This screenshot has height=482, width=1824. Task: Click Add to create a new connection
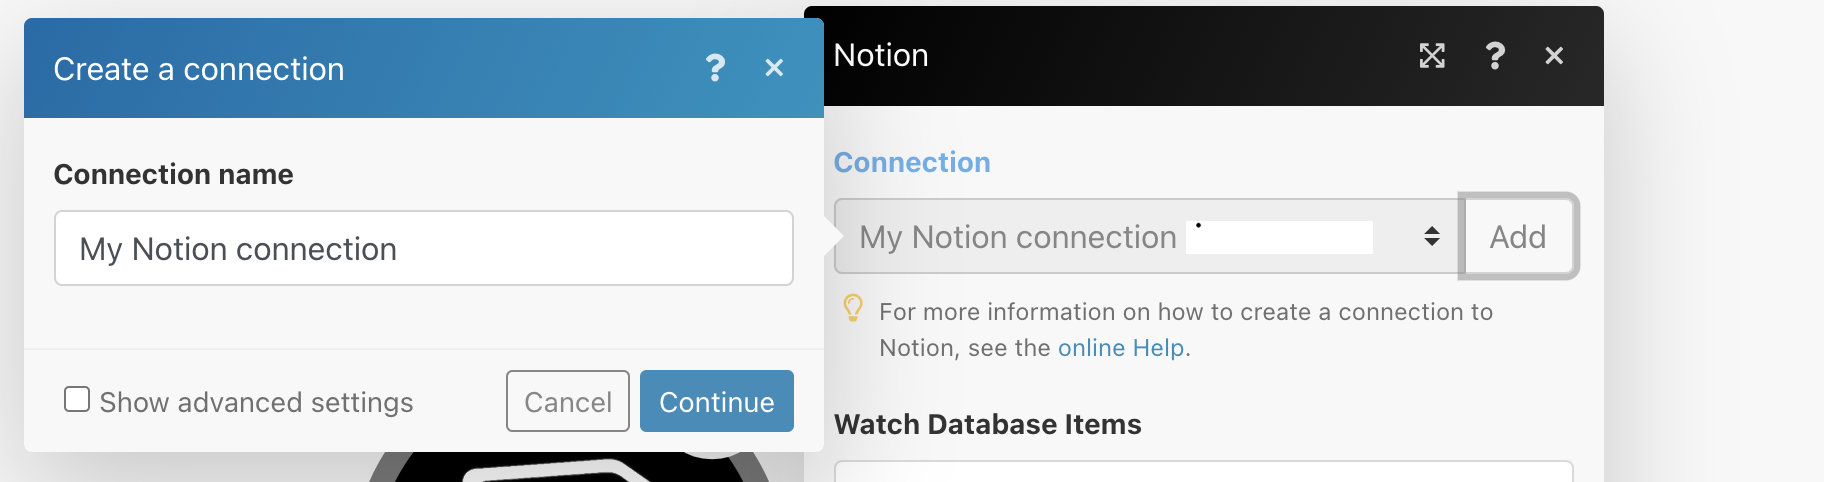coord(1518,236)
